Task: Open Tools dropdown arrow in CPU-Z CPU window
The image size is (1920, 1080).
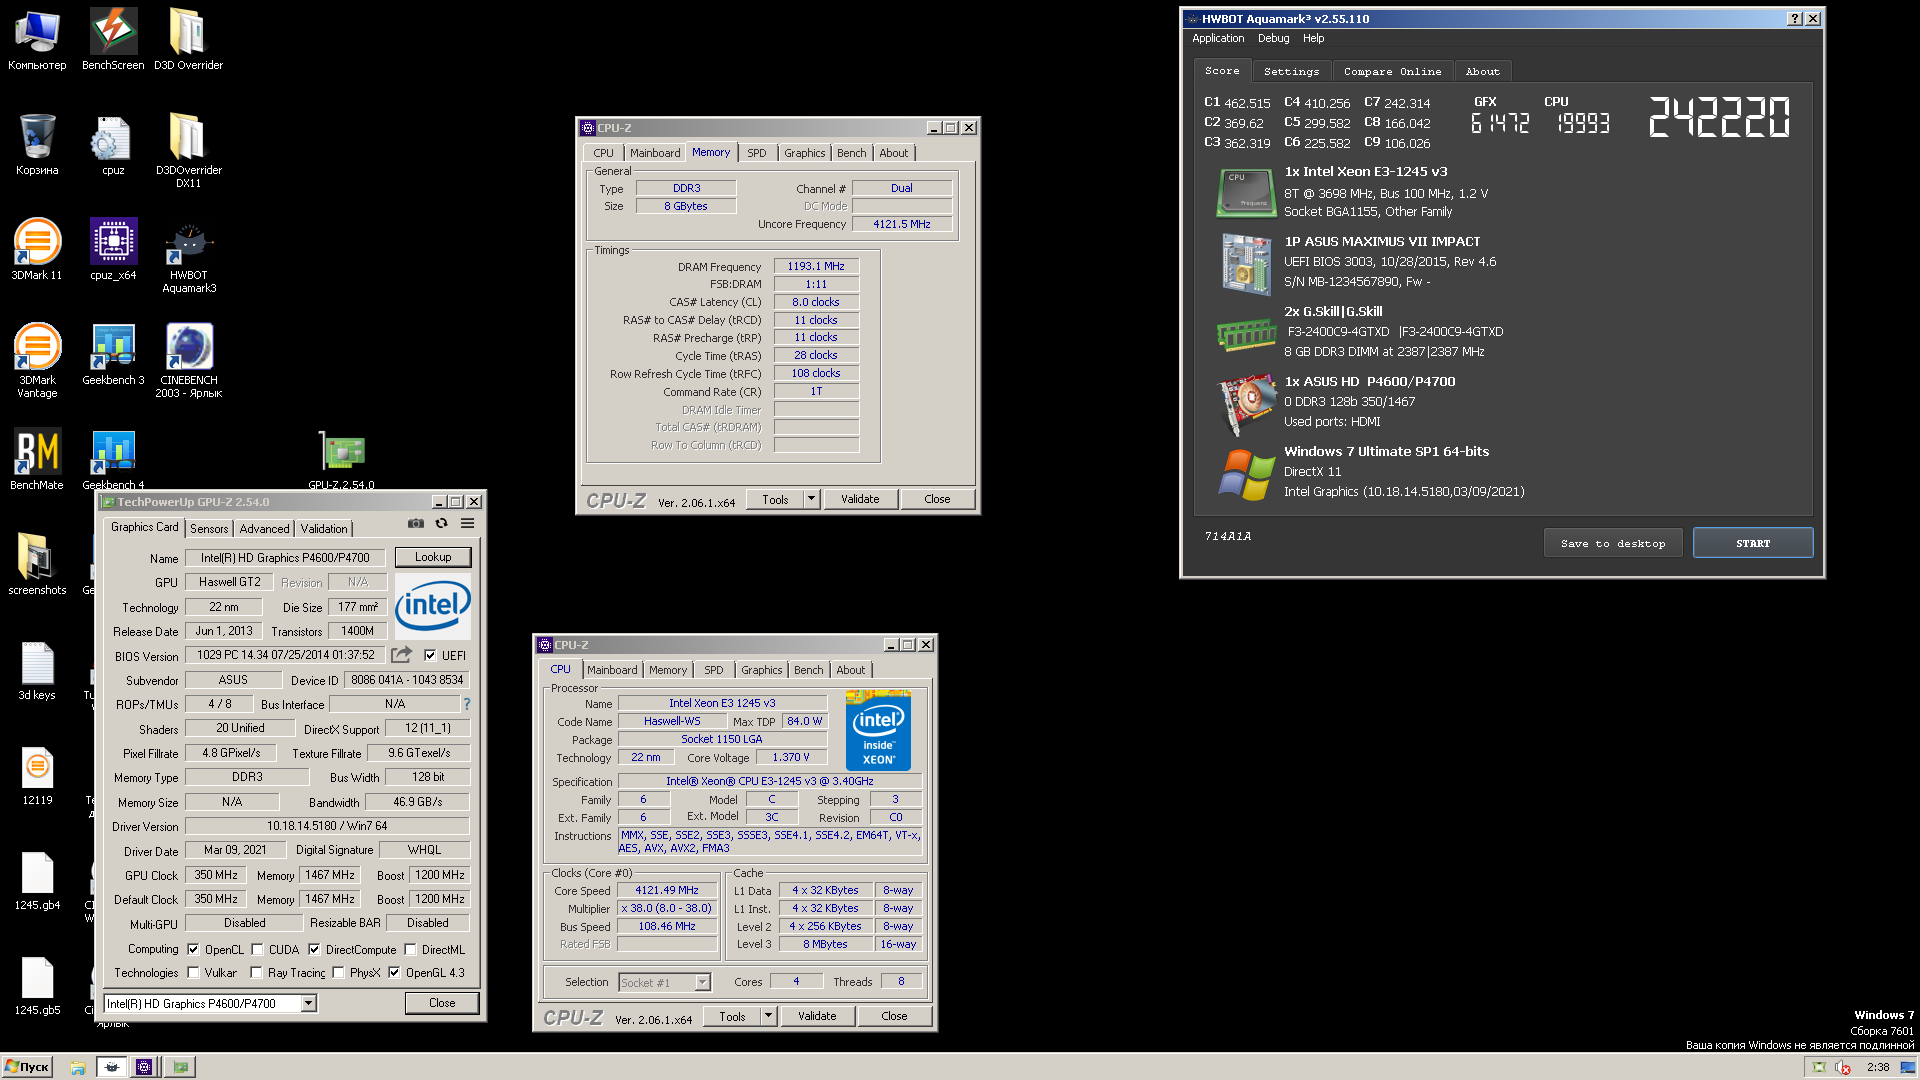Action: tap(768, 1016)
